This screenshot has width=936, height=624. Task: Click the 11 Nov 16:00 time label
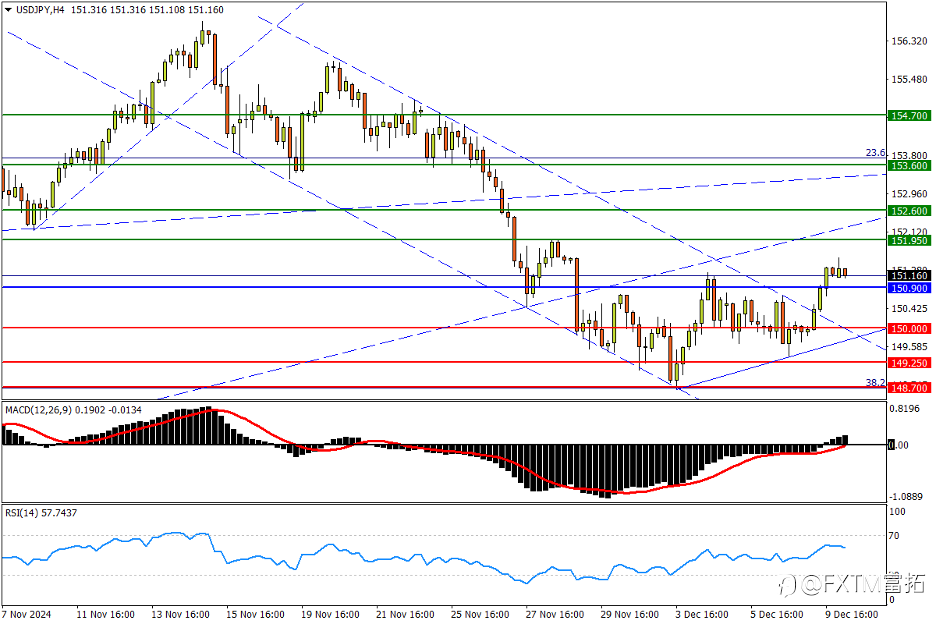click(106, 614)
